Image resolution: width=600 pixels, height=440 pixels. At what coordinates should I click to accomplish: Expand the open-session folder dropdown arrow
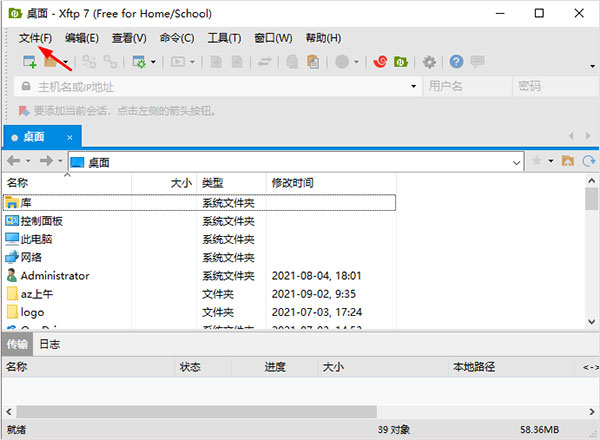(66, 62)
